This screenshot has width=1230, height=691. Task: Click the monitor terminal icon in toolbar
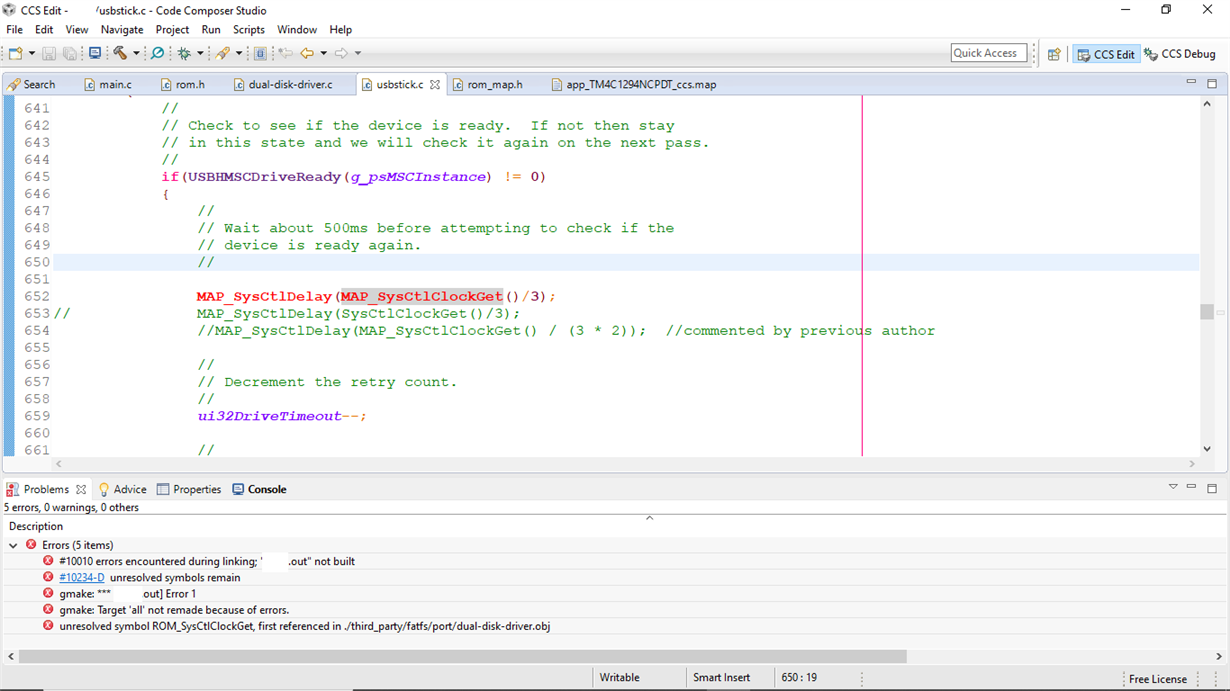pyautogui.click(x=95, y=53)
